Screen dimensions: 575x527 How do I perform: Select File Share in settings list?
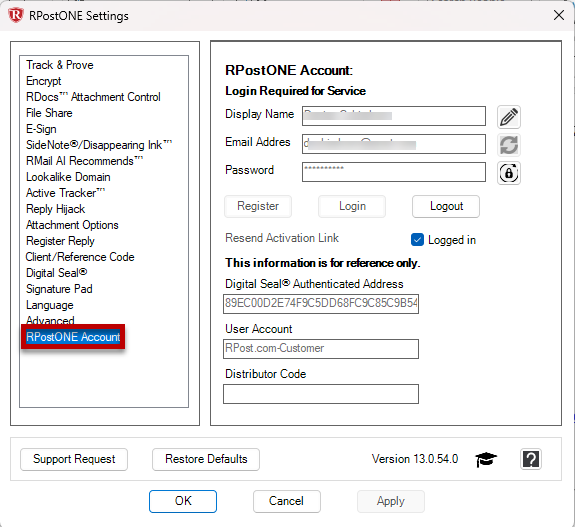point(49,113)
